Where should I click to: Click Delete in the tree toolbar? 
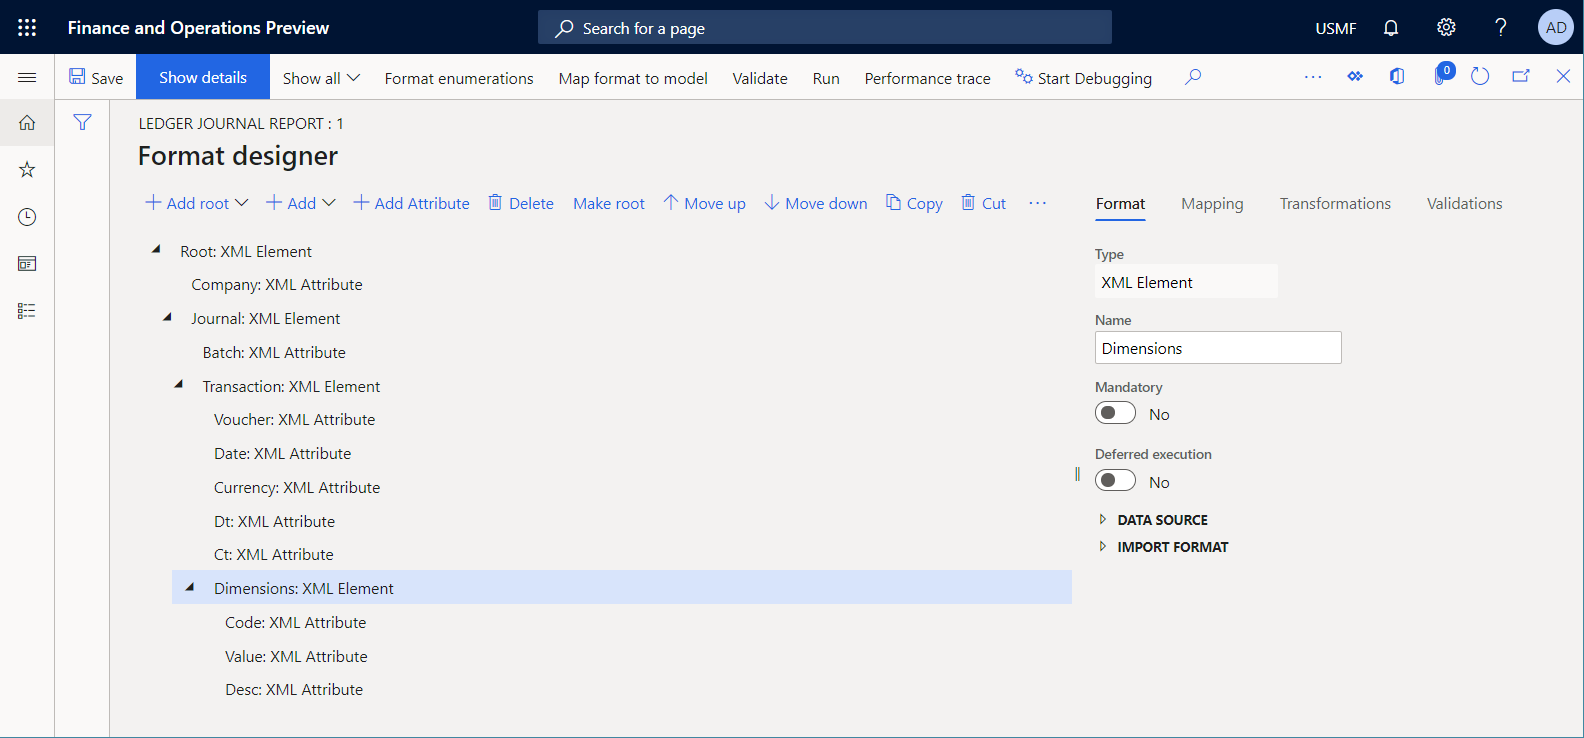pyautogui.click(x=520, y=203)
